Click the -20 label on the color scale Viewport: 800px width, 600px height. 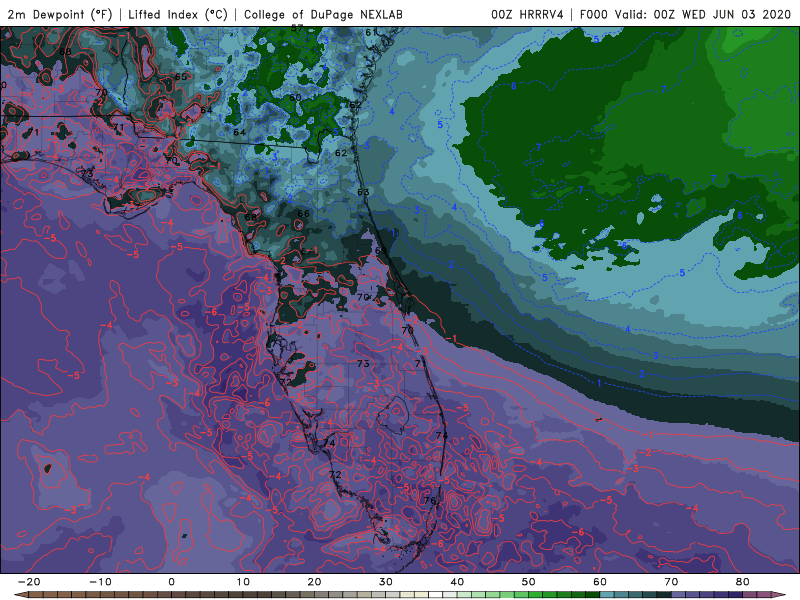tap(29, 582)
